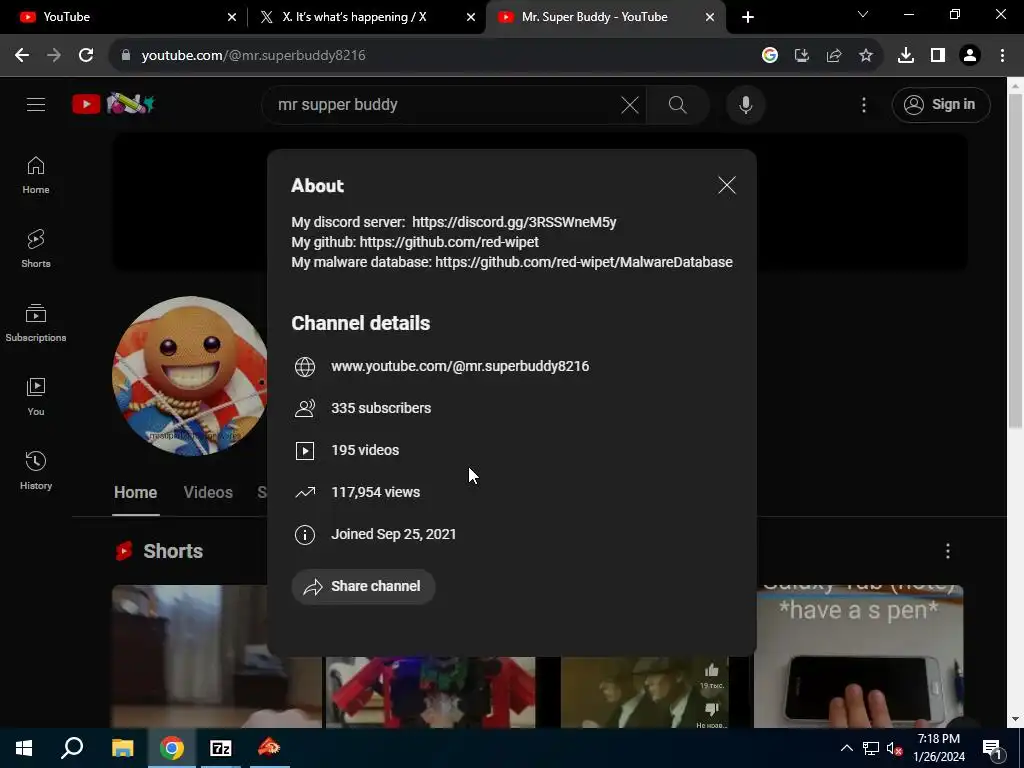Click the channel avatar picture
The image size is (1024, 768).
189,376
